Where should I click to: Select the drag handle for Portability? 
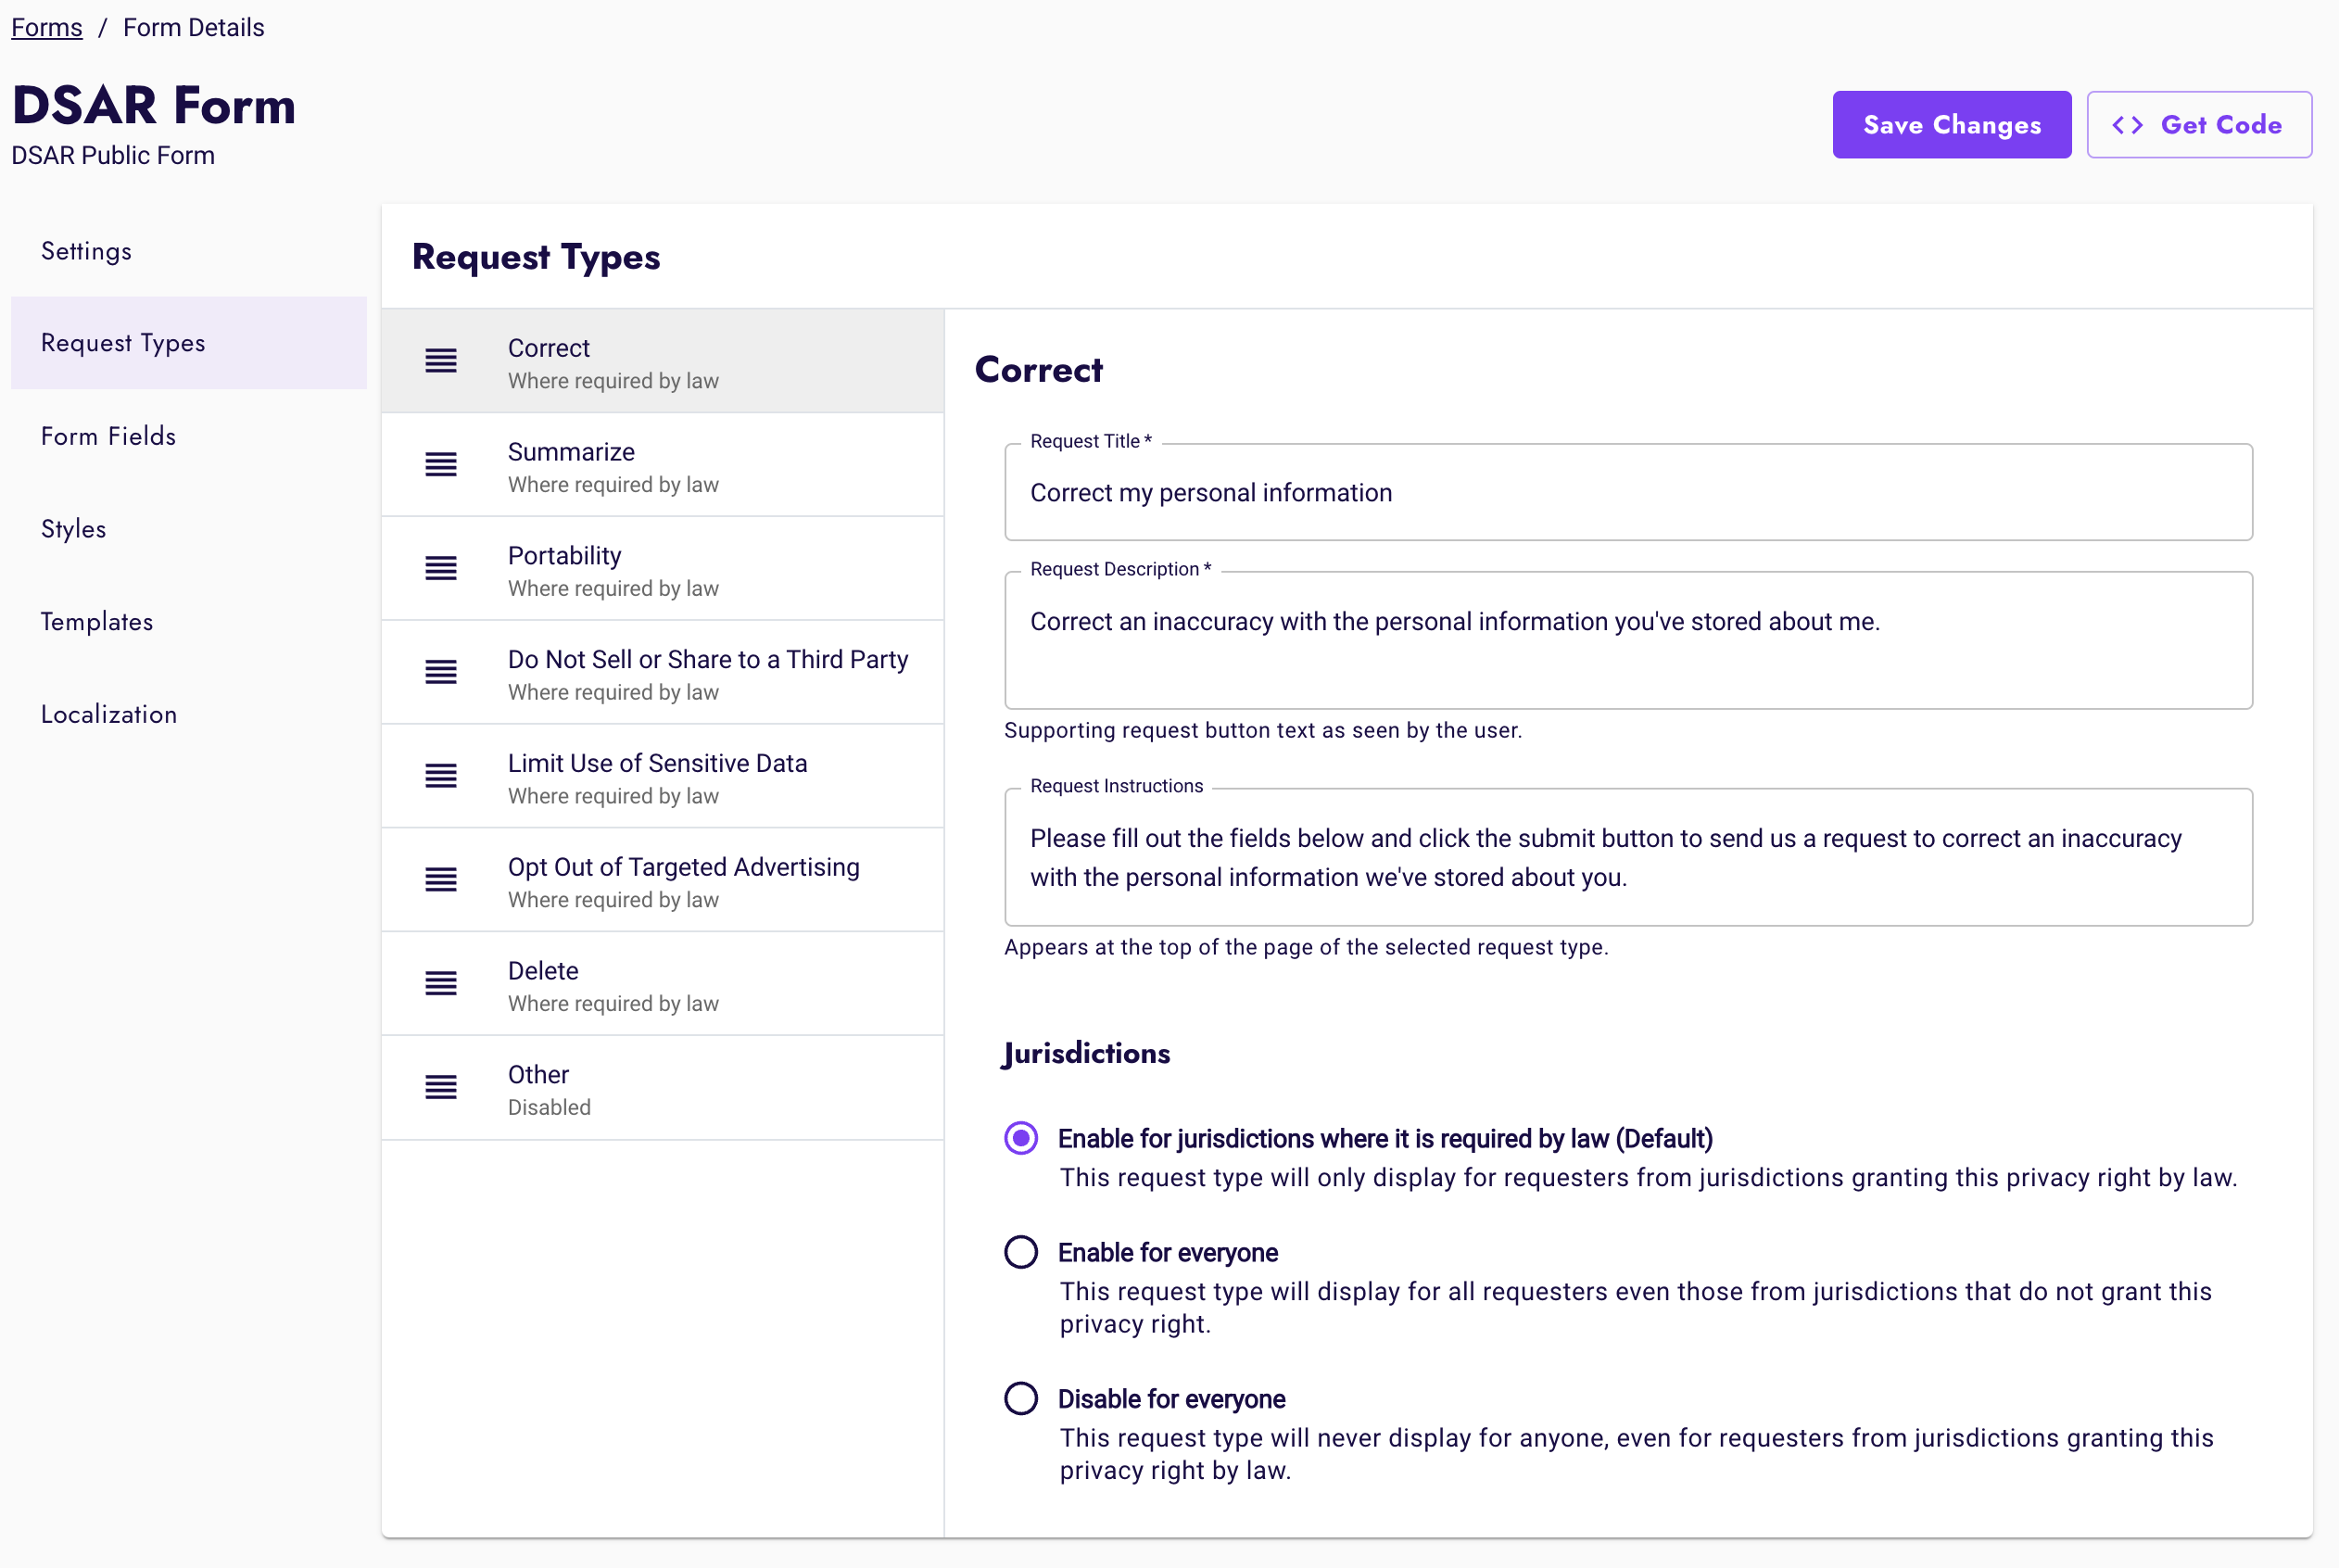pyautogui.click(x=441, y=568)
